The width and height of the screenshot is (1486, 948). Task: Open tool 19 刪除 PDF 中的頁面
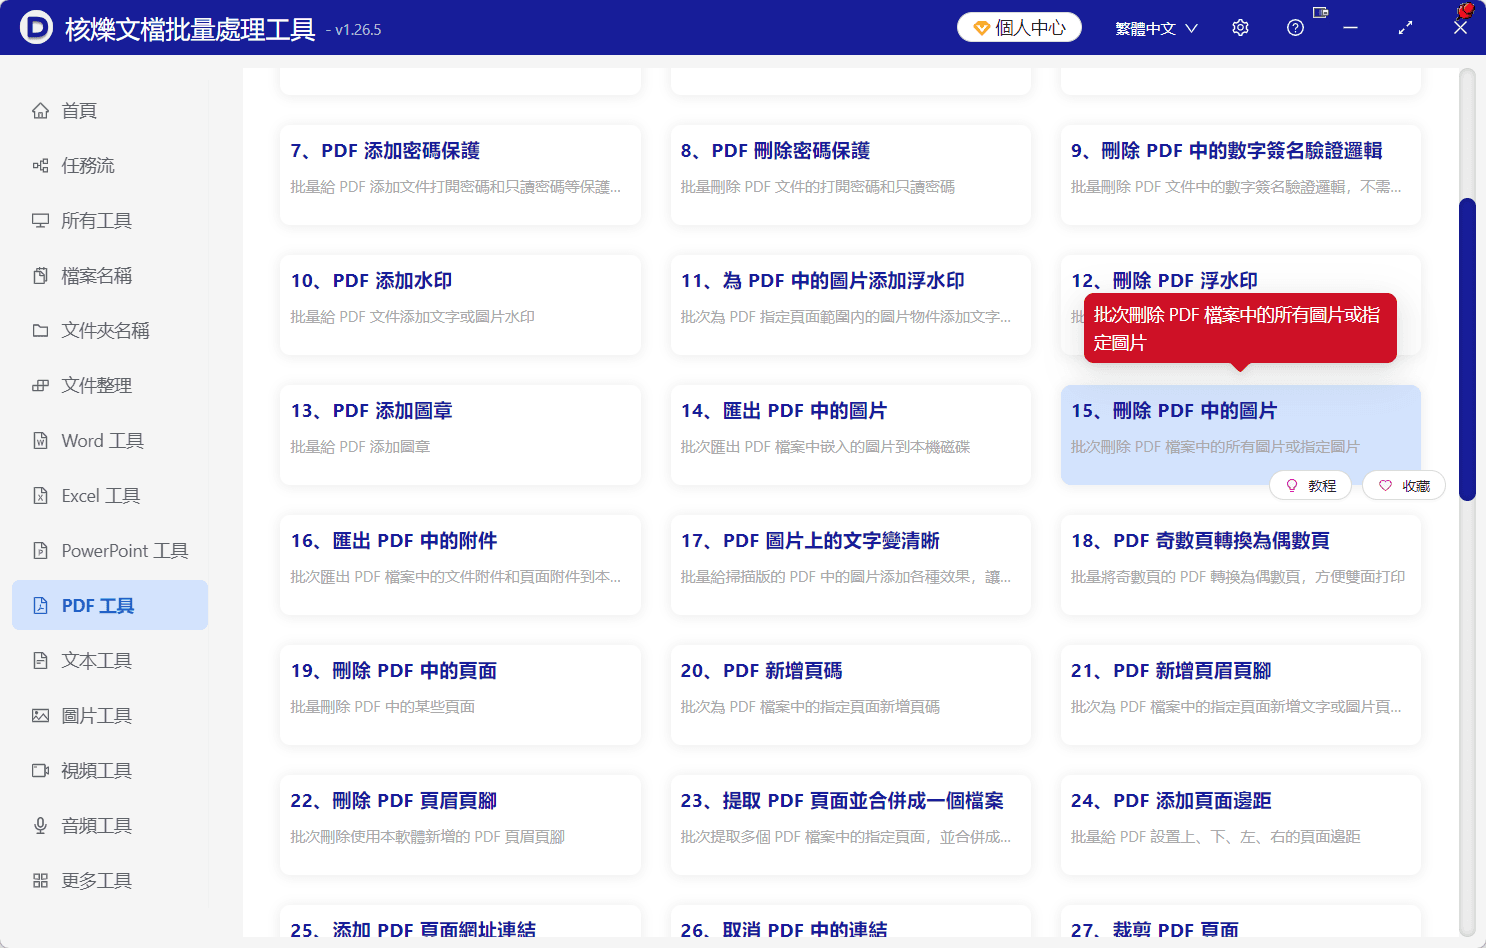pos(460,695)
